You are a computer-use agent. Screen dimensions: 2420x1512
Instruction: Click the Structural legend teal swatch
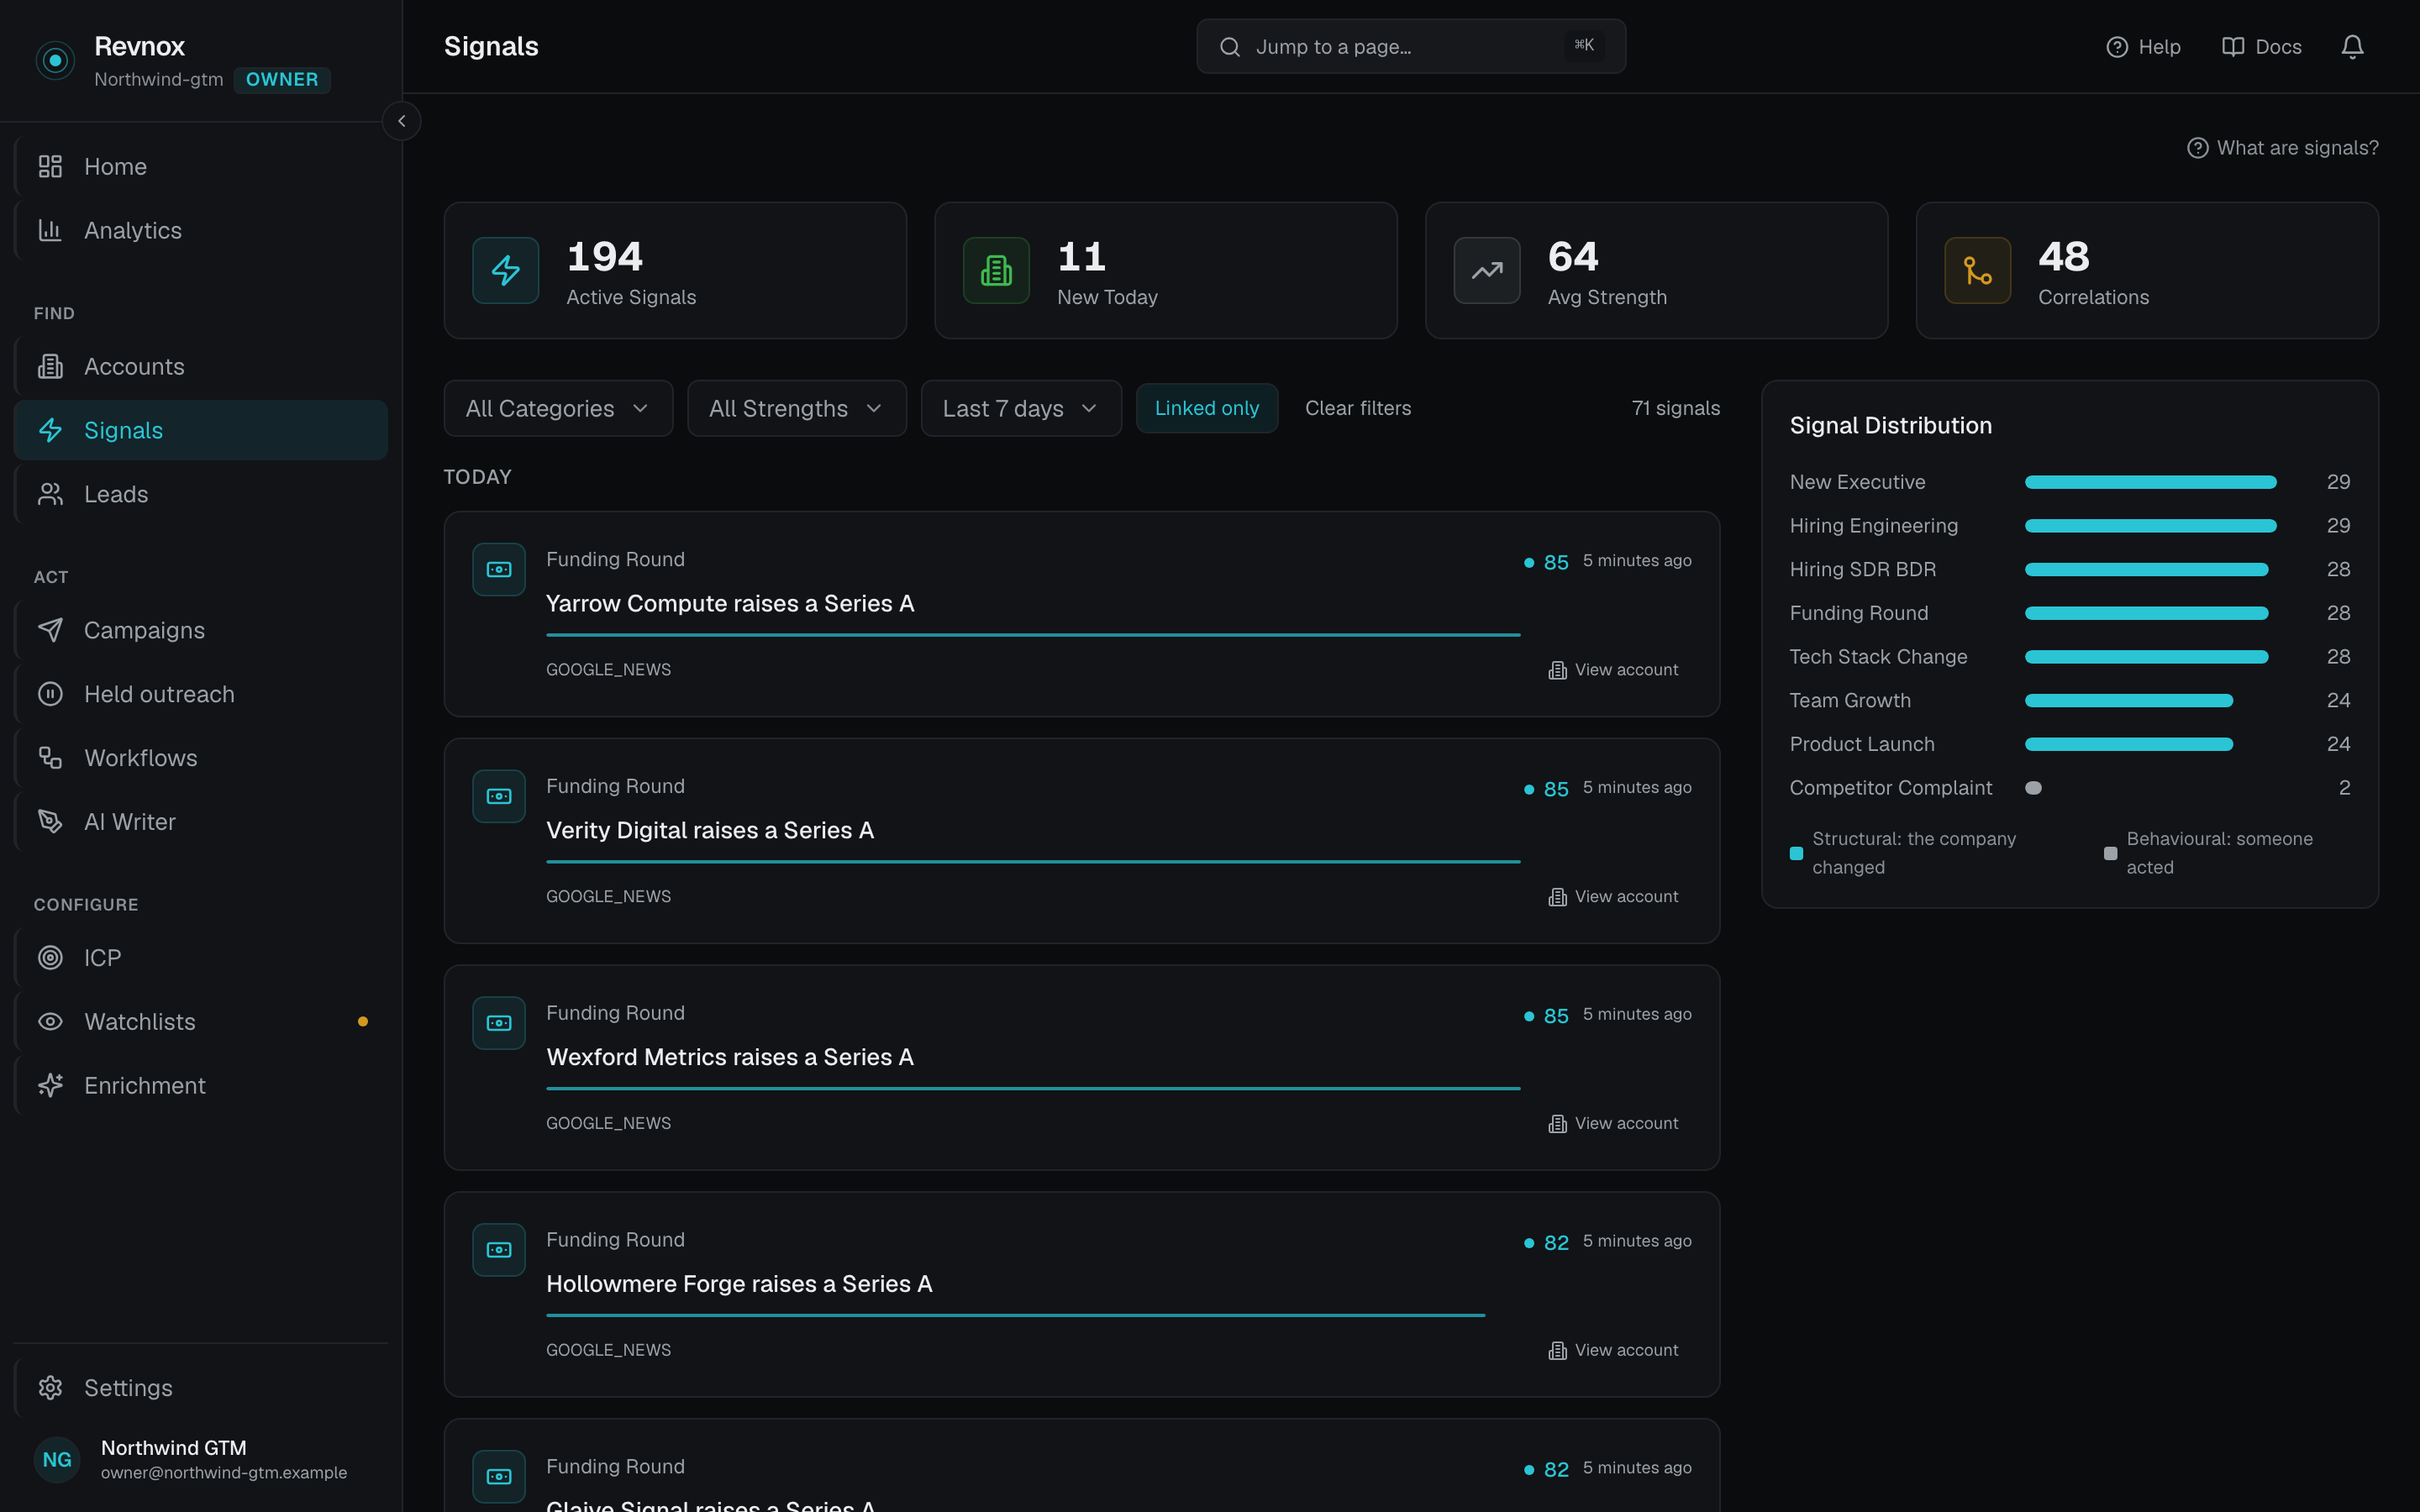1796,854
